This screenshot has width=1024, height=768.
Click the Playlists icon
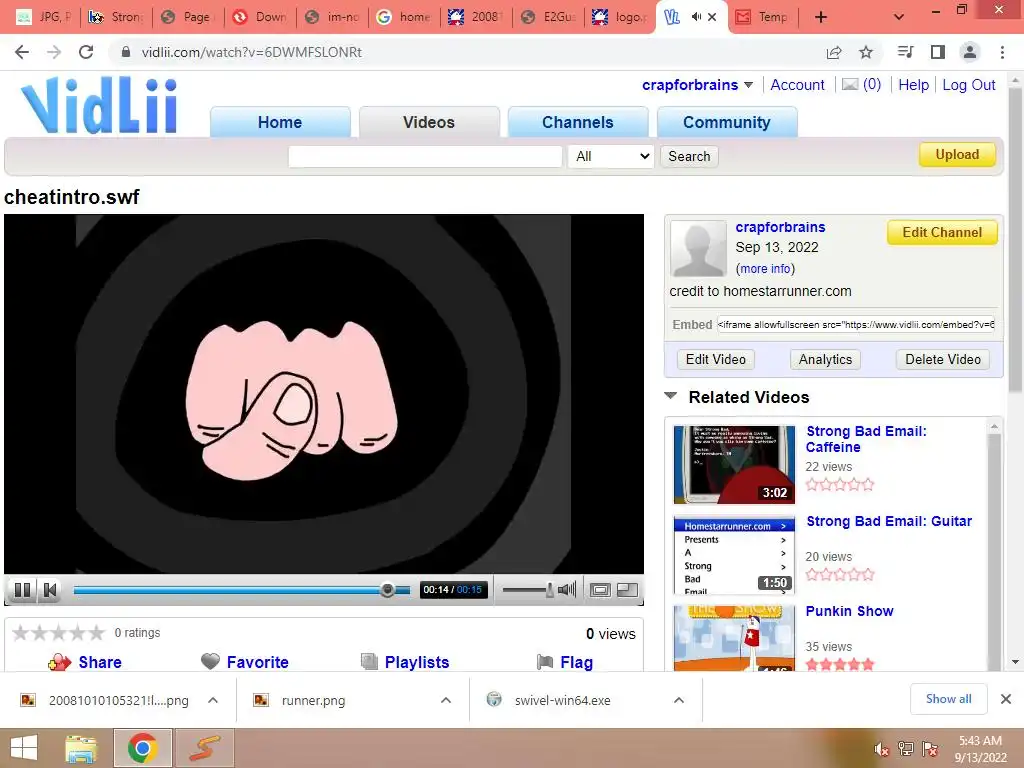(369, 662)
